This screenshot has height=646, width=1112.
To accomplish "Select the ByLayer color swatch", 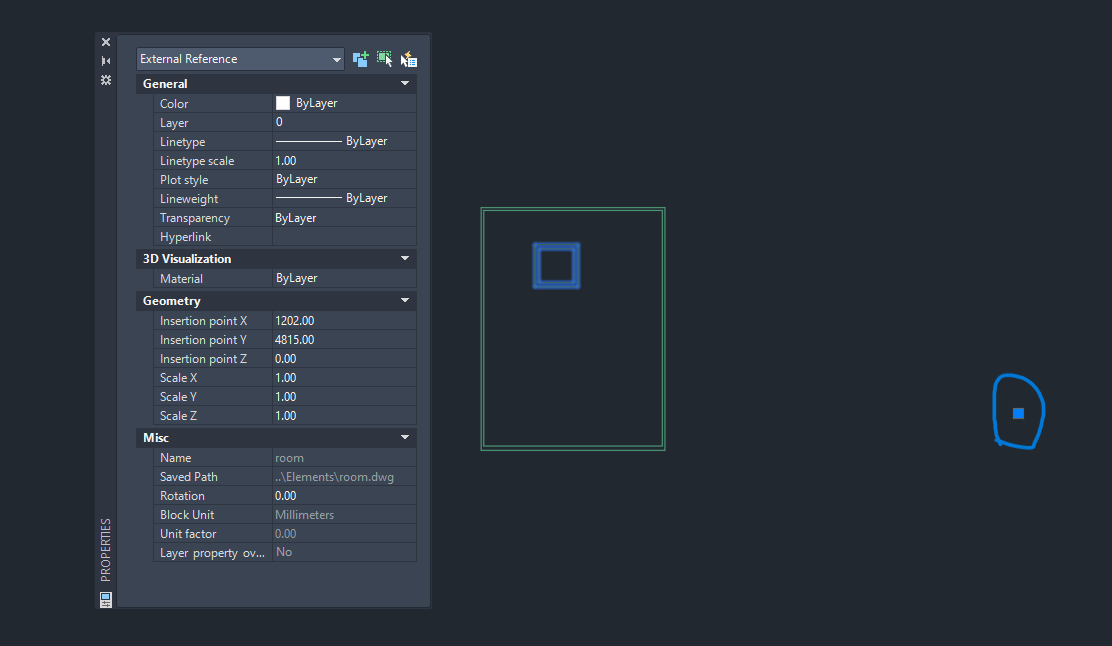I will pyautogui.click(x=281, y=102).
